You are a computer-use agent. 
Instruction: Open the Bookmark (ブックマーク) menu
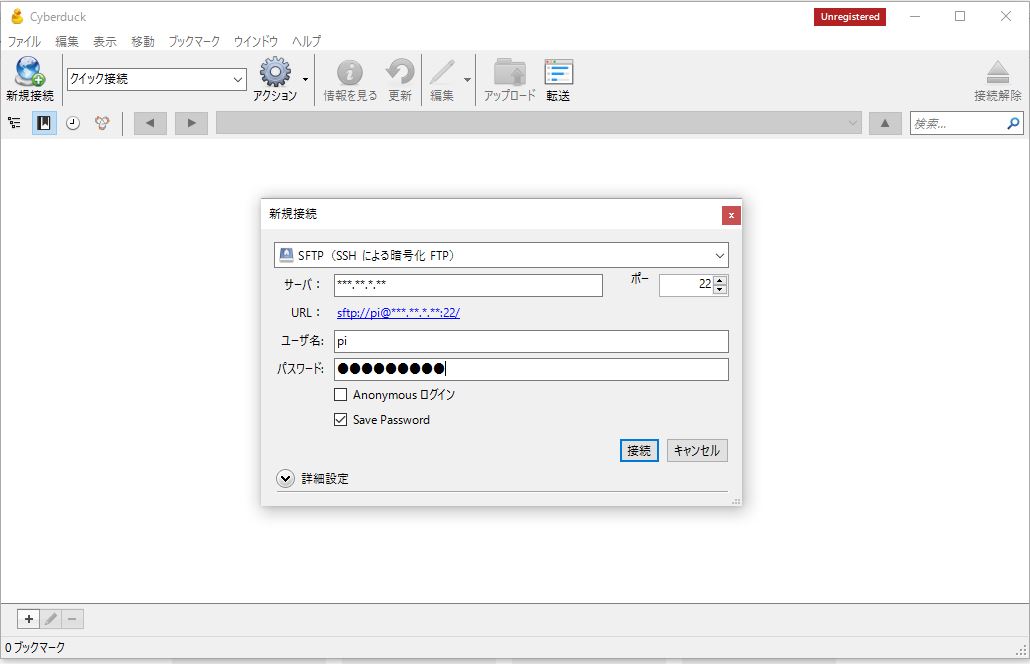(194, 41)
